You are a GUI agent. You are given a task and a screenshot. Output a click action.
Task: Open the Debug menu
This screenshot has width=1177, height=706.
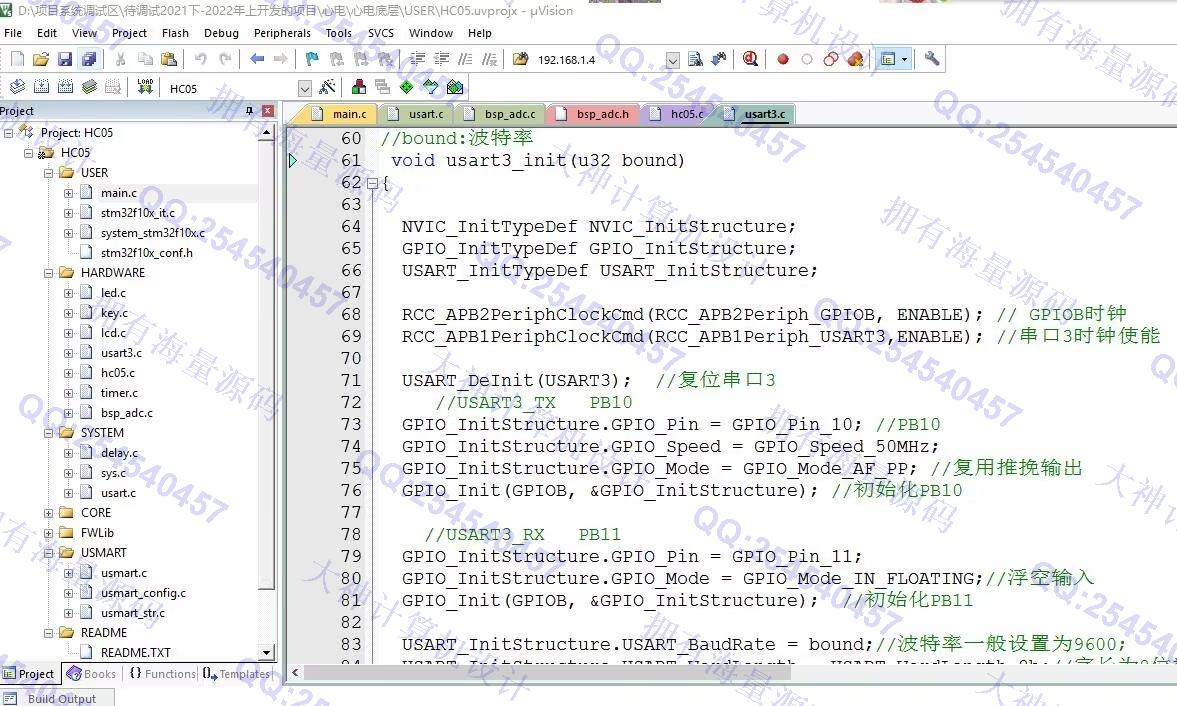click(x=221, y=33)
